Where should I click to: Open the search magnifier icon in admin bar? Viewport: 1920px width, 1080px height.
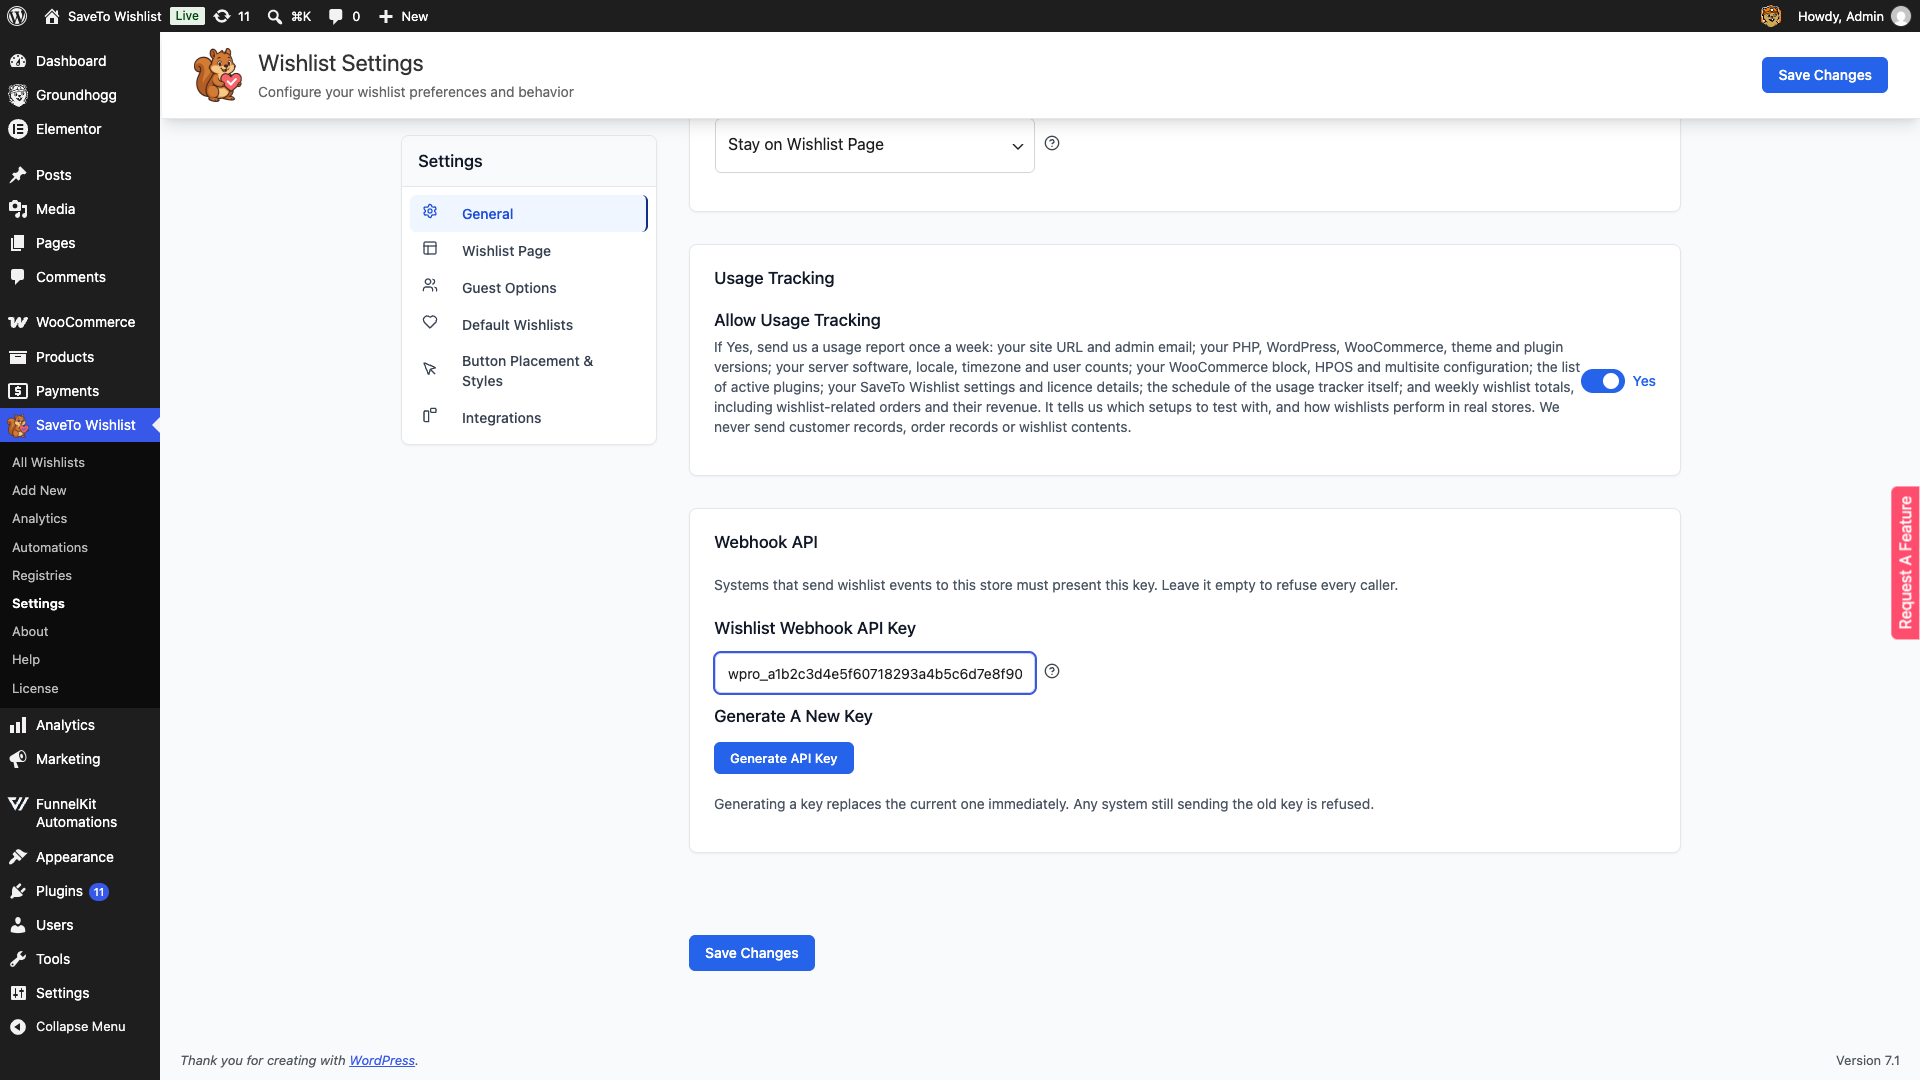[274, 16]
